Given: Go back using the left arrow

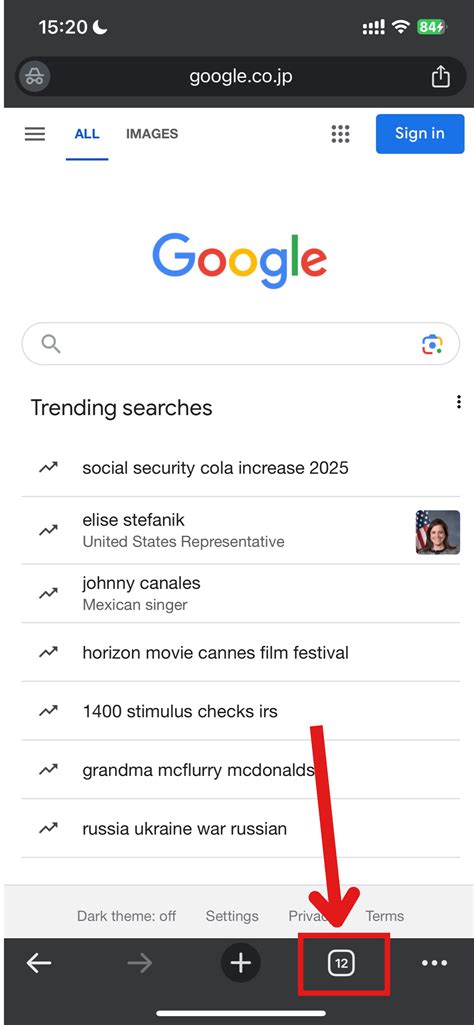Looking at the screenshot, I should click(x=39, y=963).
